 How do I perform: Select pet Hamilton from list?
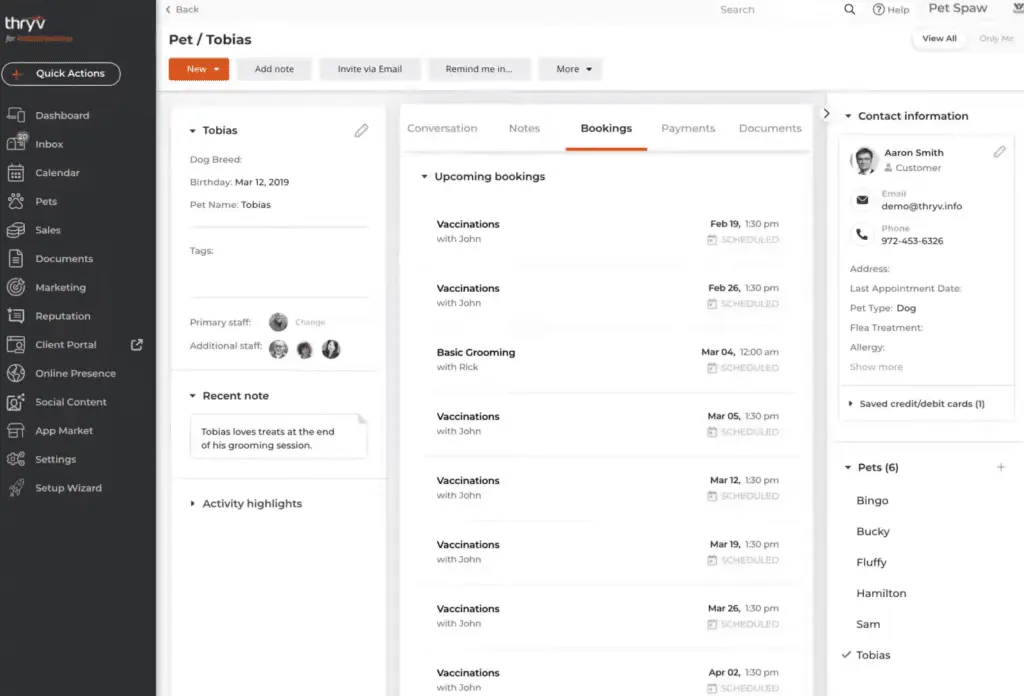coord(881,593)
